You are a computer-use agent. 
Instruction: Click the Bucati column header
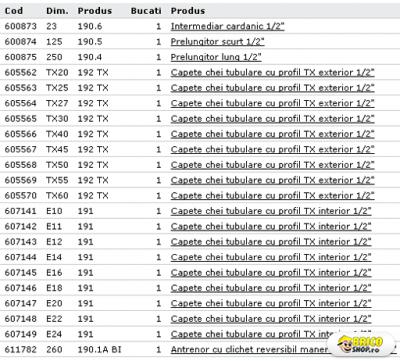pyautogui.click(x=146, y=11)
